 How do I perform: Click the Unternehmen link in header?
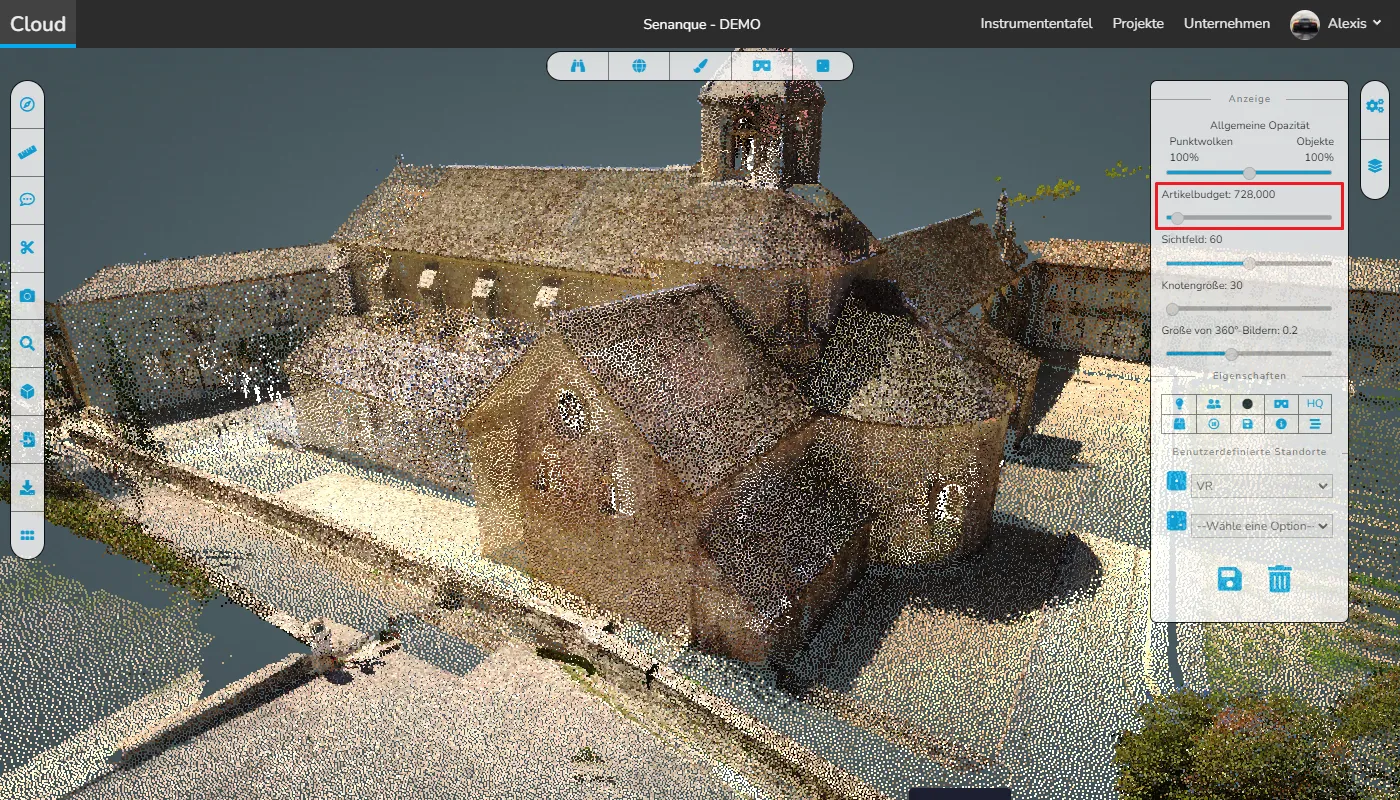tap(1227, 24)
